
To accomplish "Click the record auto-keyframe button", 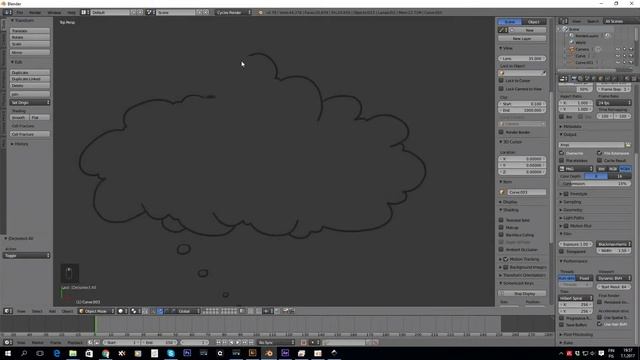I will pos(303,342).
